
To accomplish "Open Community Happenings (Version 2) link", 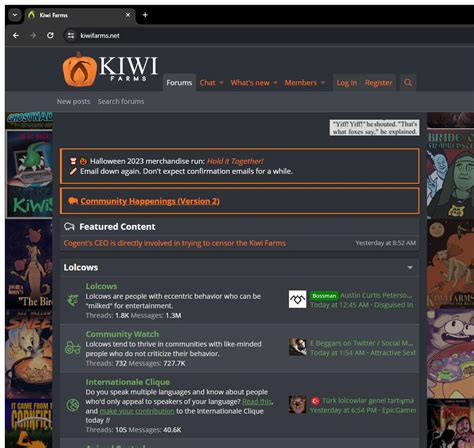I will (x=150, y=201).
